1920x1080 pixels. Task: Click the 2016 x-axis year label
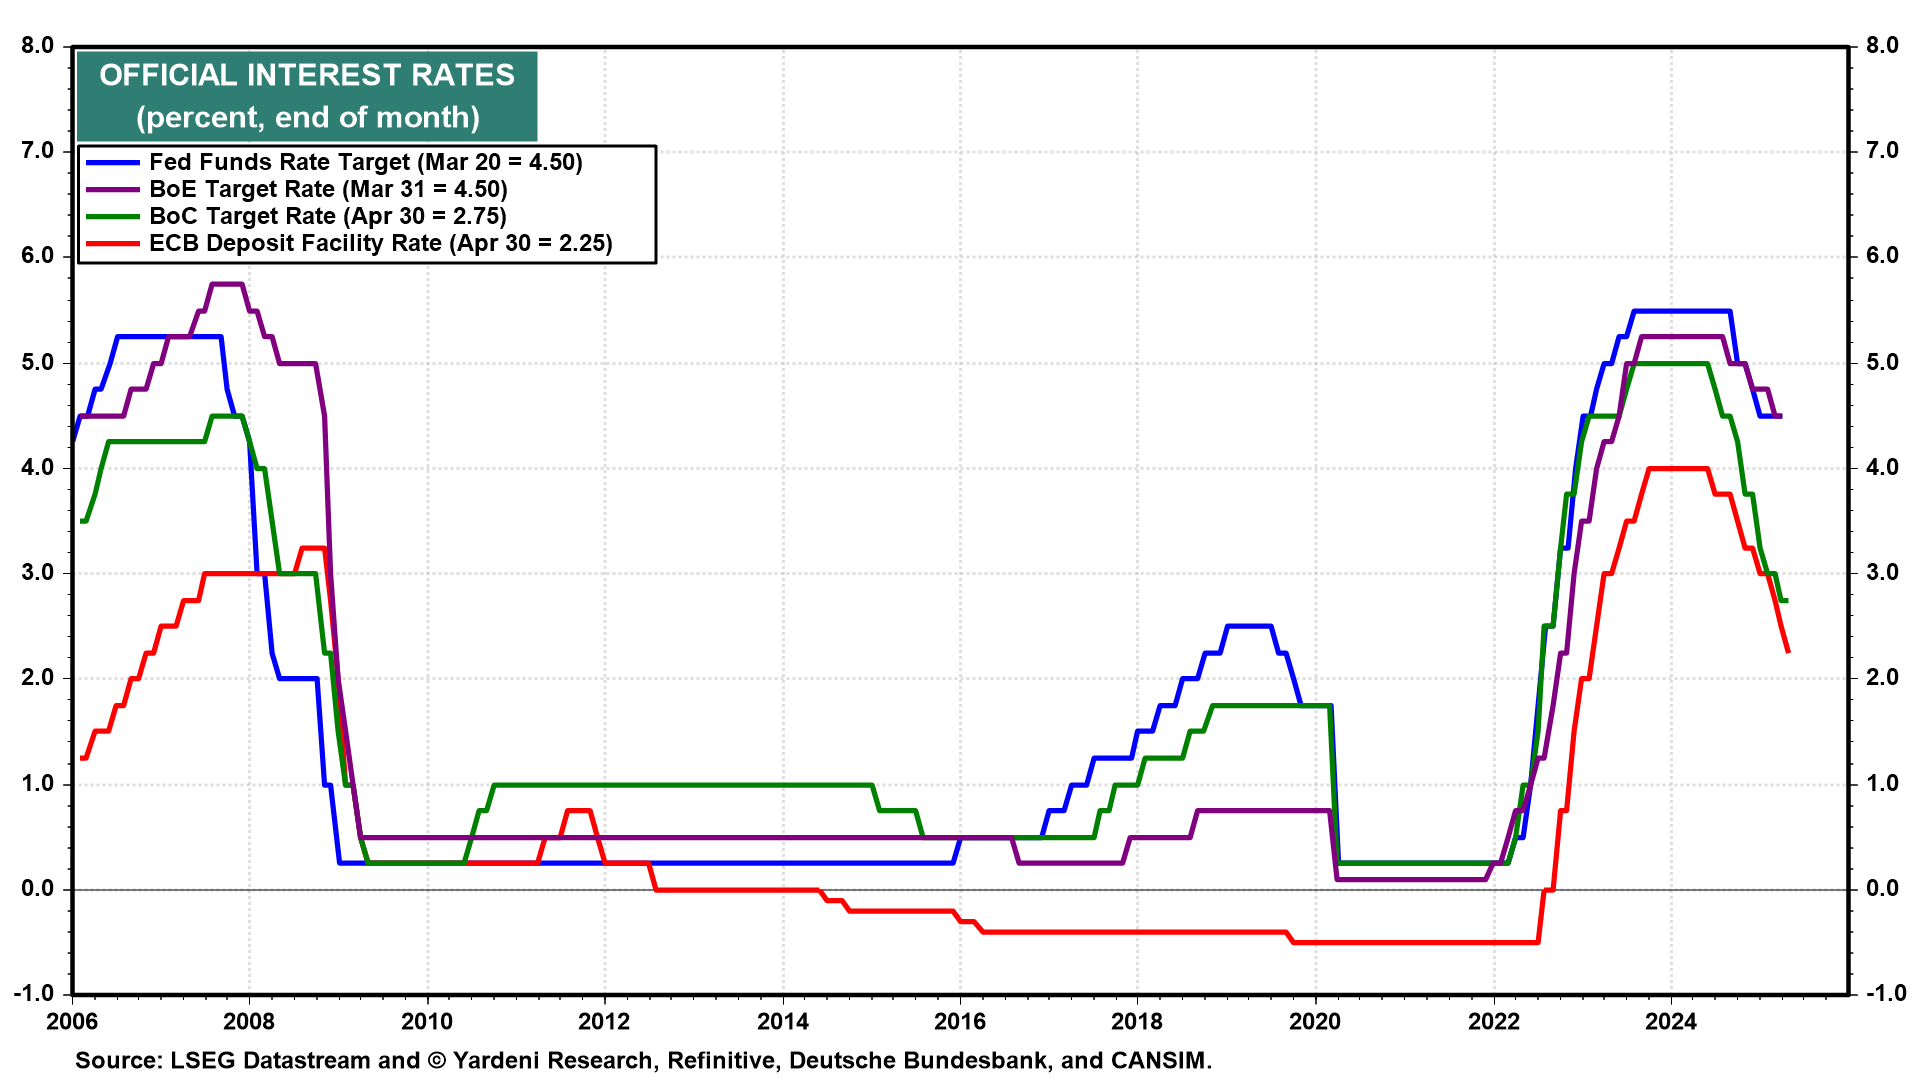click(960, 1021)
